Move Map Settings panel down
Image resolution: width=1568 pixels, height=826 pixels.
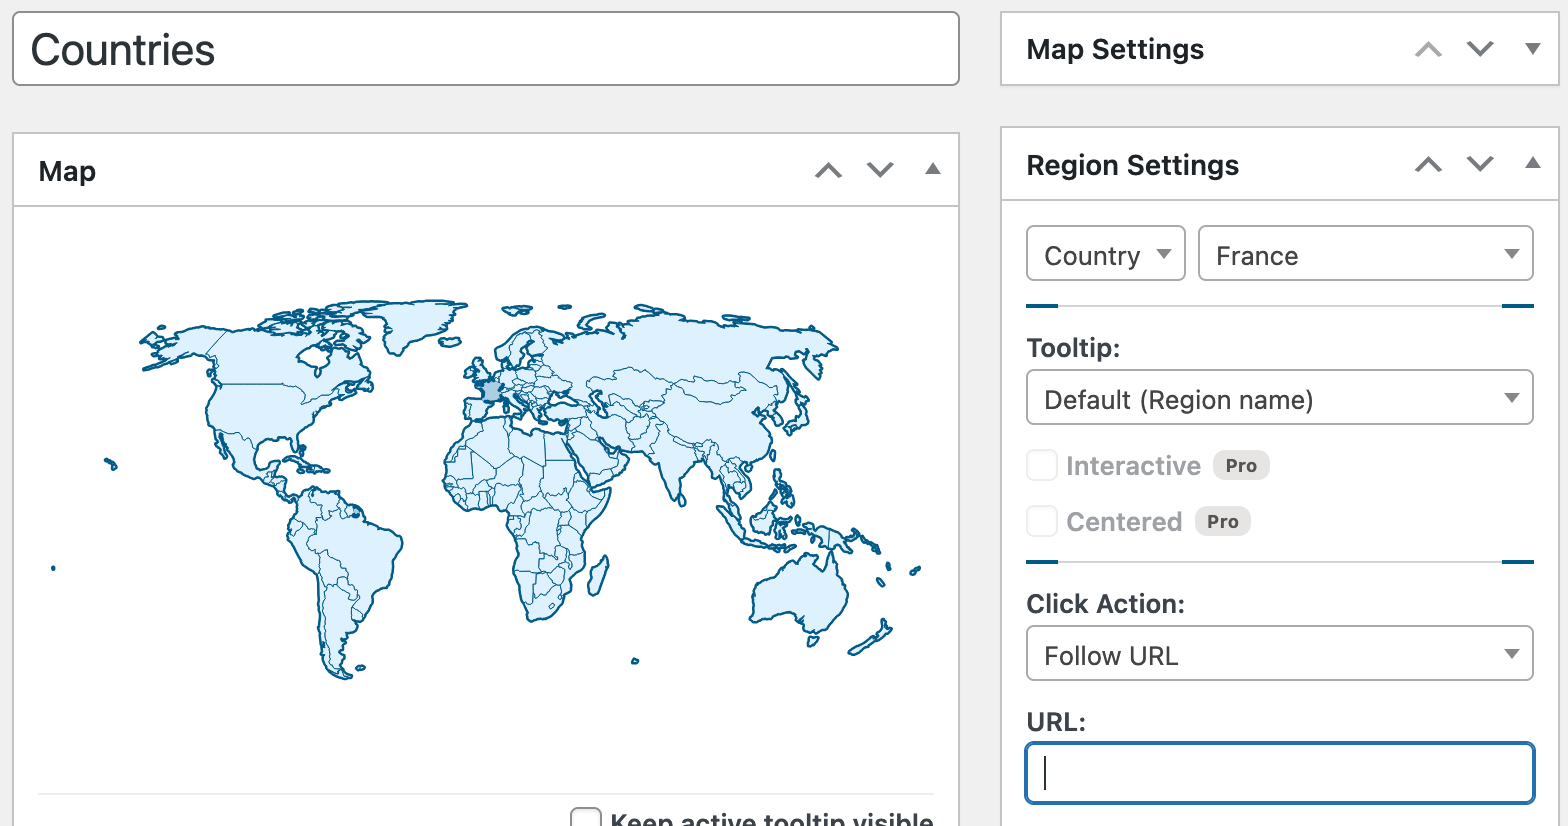click(1480, 49)
